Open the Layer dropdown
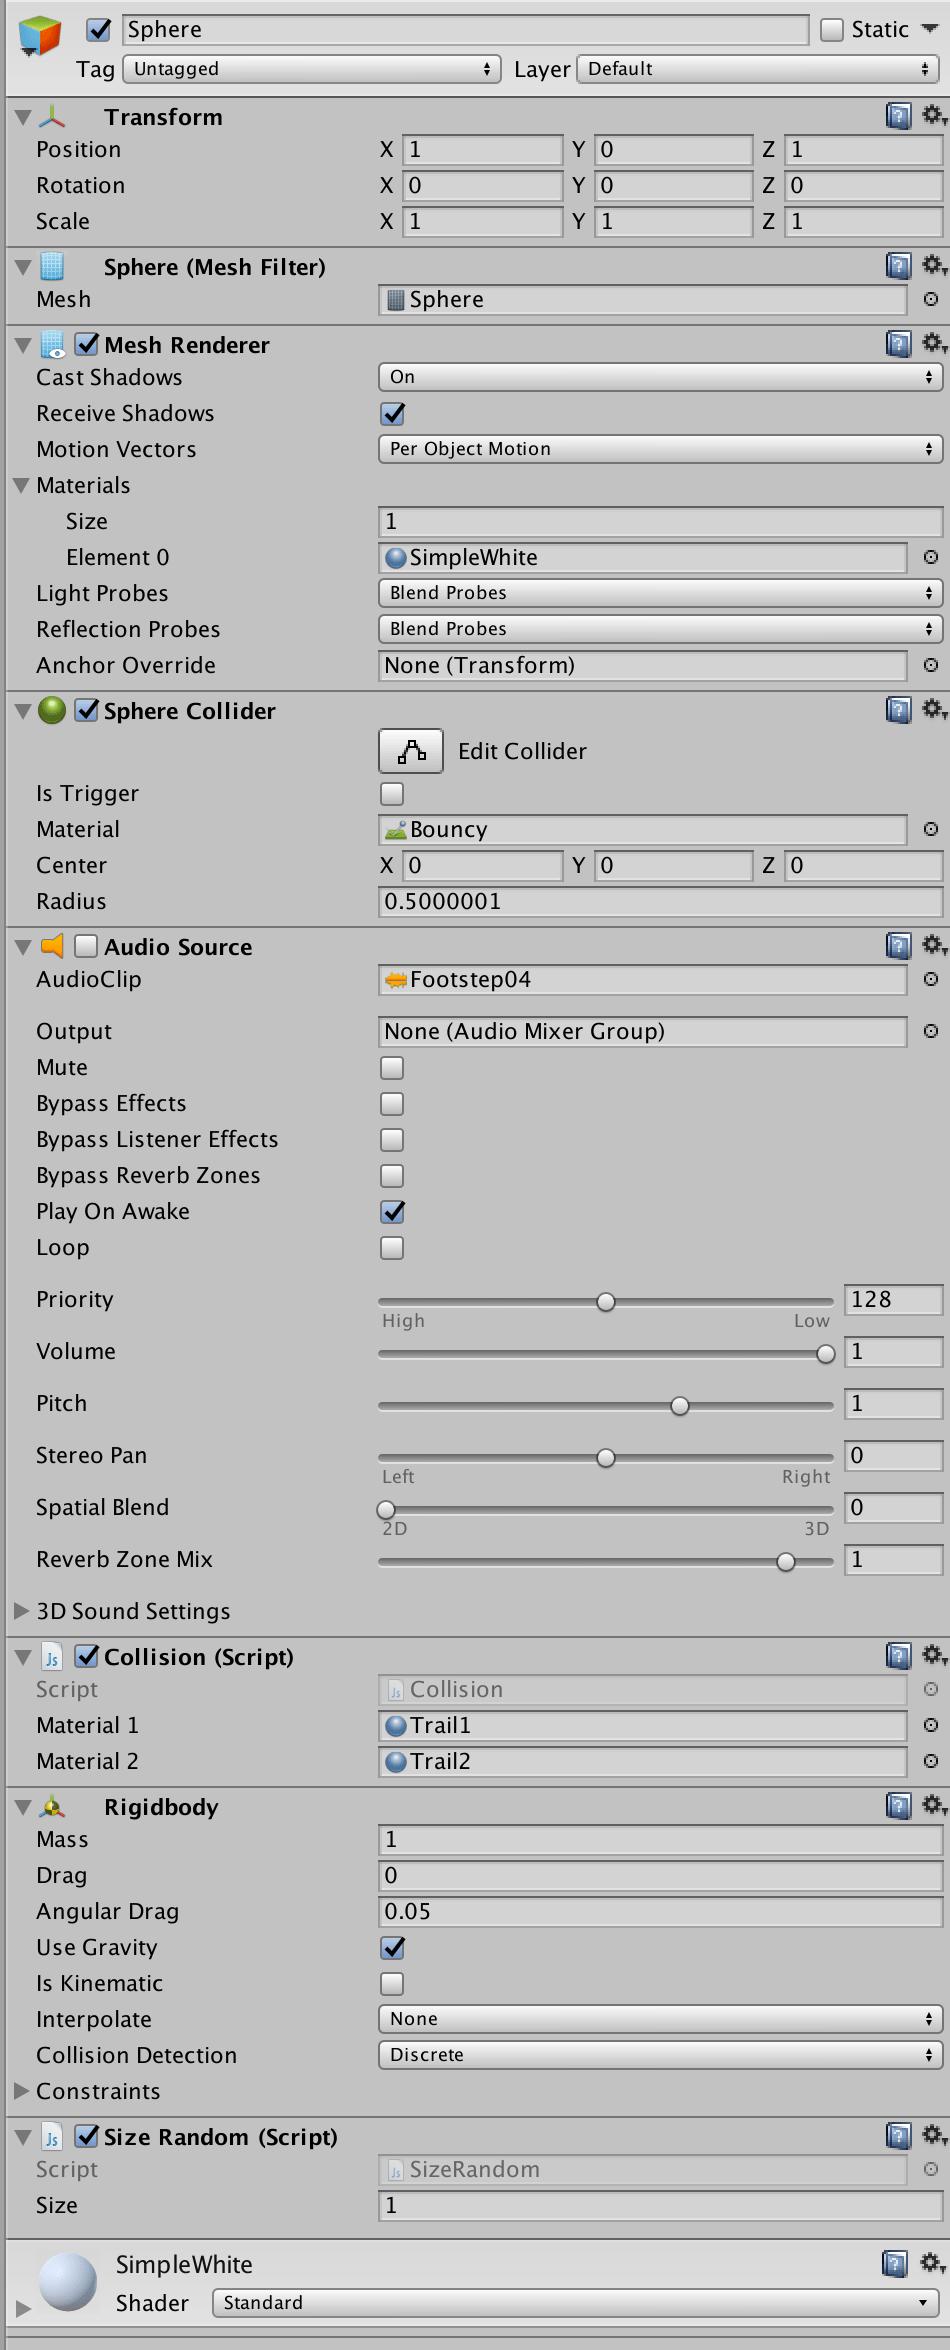 [x=758, y=69]
